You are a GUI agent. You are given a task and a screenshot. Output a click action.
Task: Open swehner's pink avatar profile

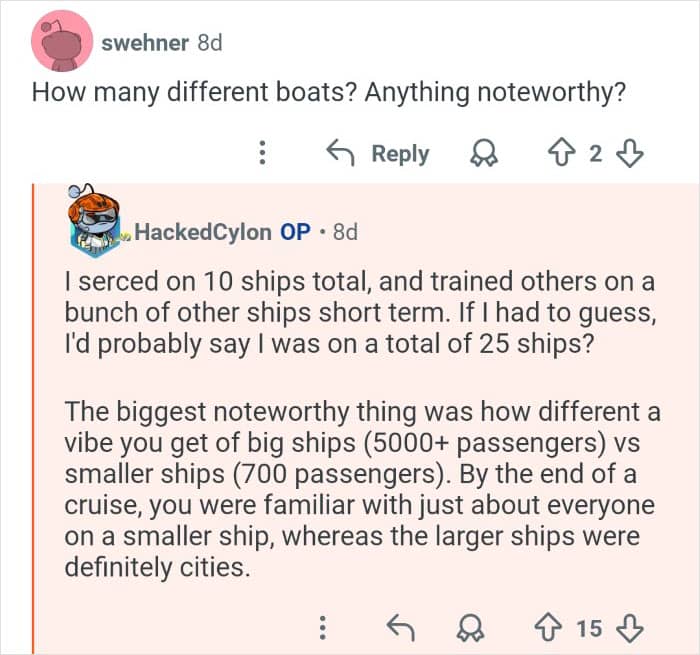point(63,41)
